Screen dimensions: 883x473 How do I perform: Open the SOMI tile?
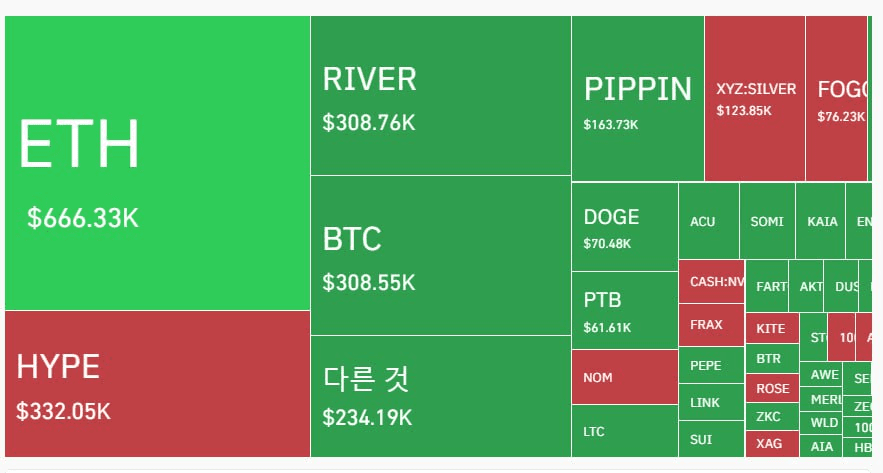[x=767, y=222]
